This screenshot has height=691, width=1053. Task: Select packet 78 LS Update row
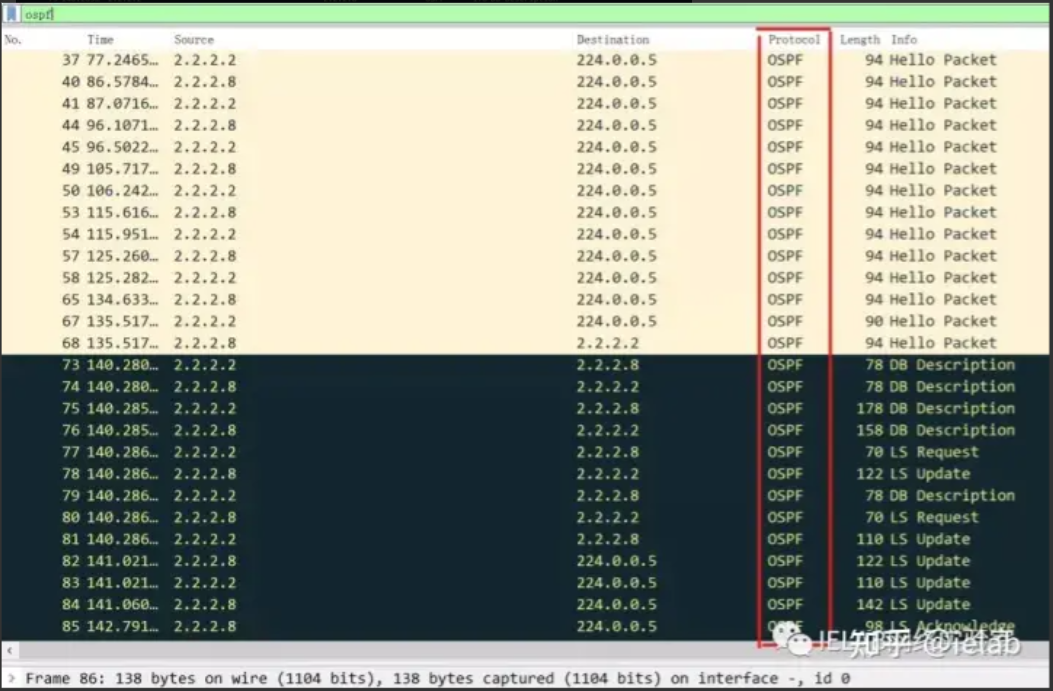point(525,474)
